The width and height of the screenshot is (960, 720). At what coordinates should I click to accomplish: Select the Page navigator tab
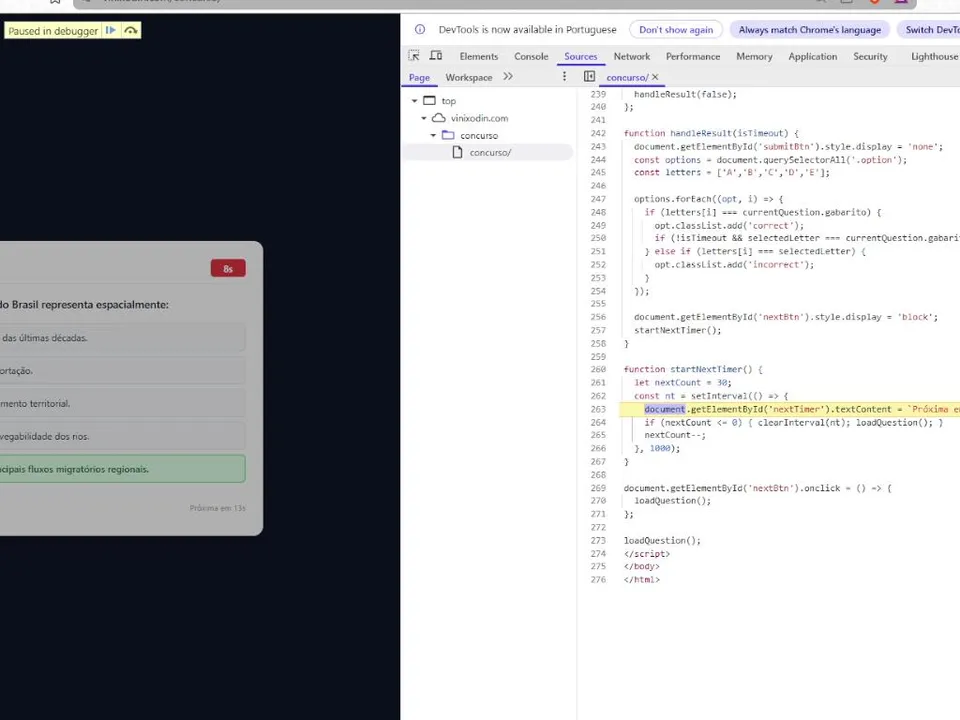coord(419,77)
